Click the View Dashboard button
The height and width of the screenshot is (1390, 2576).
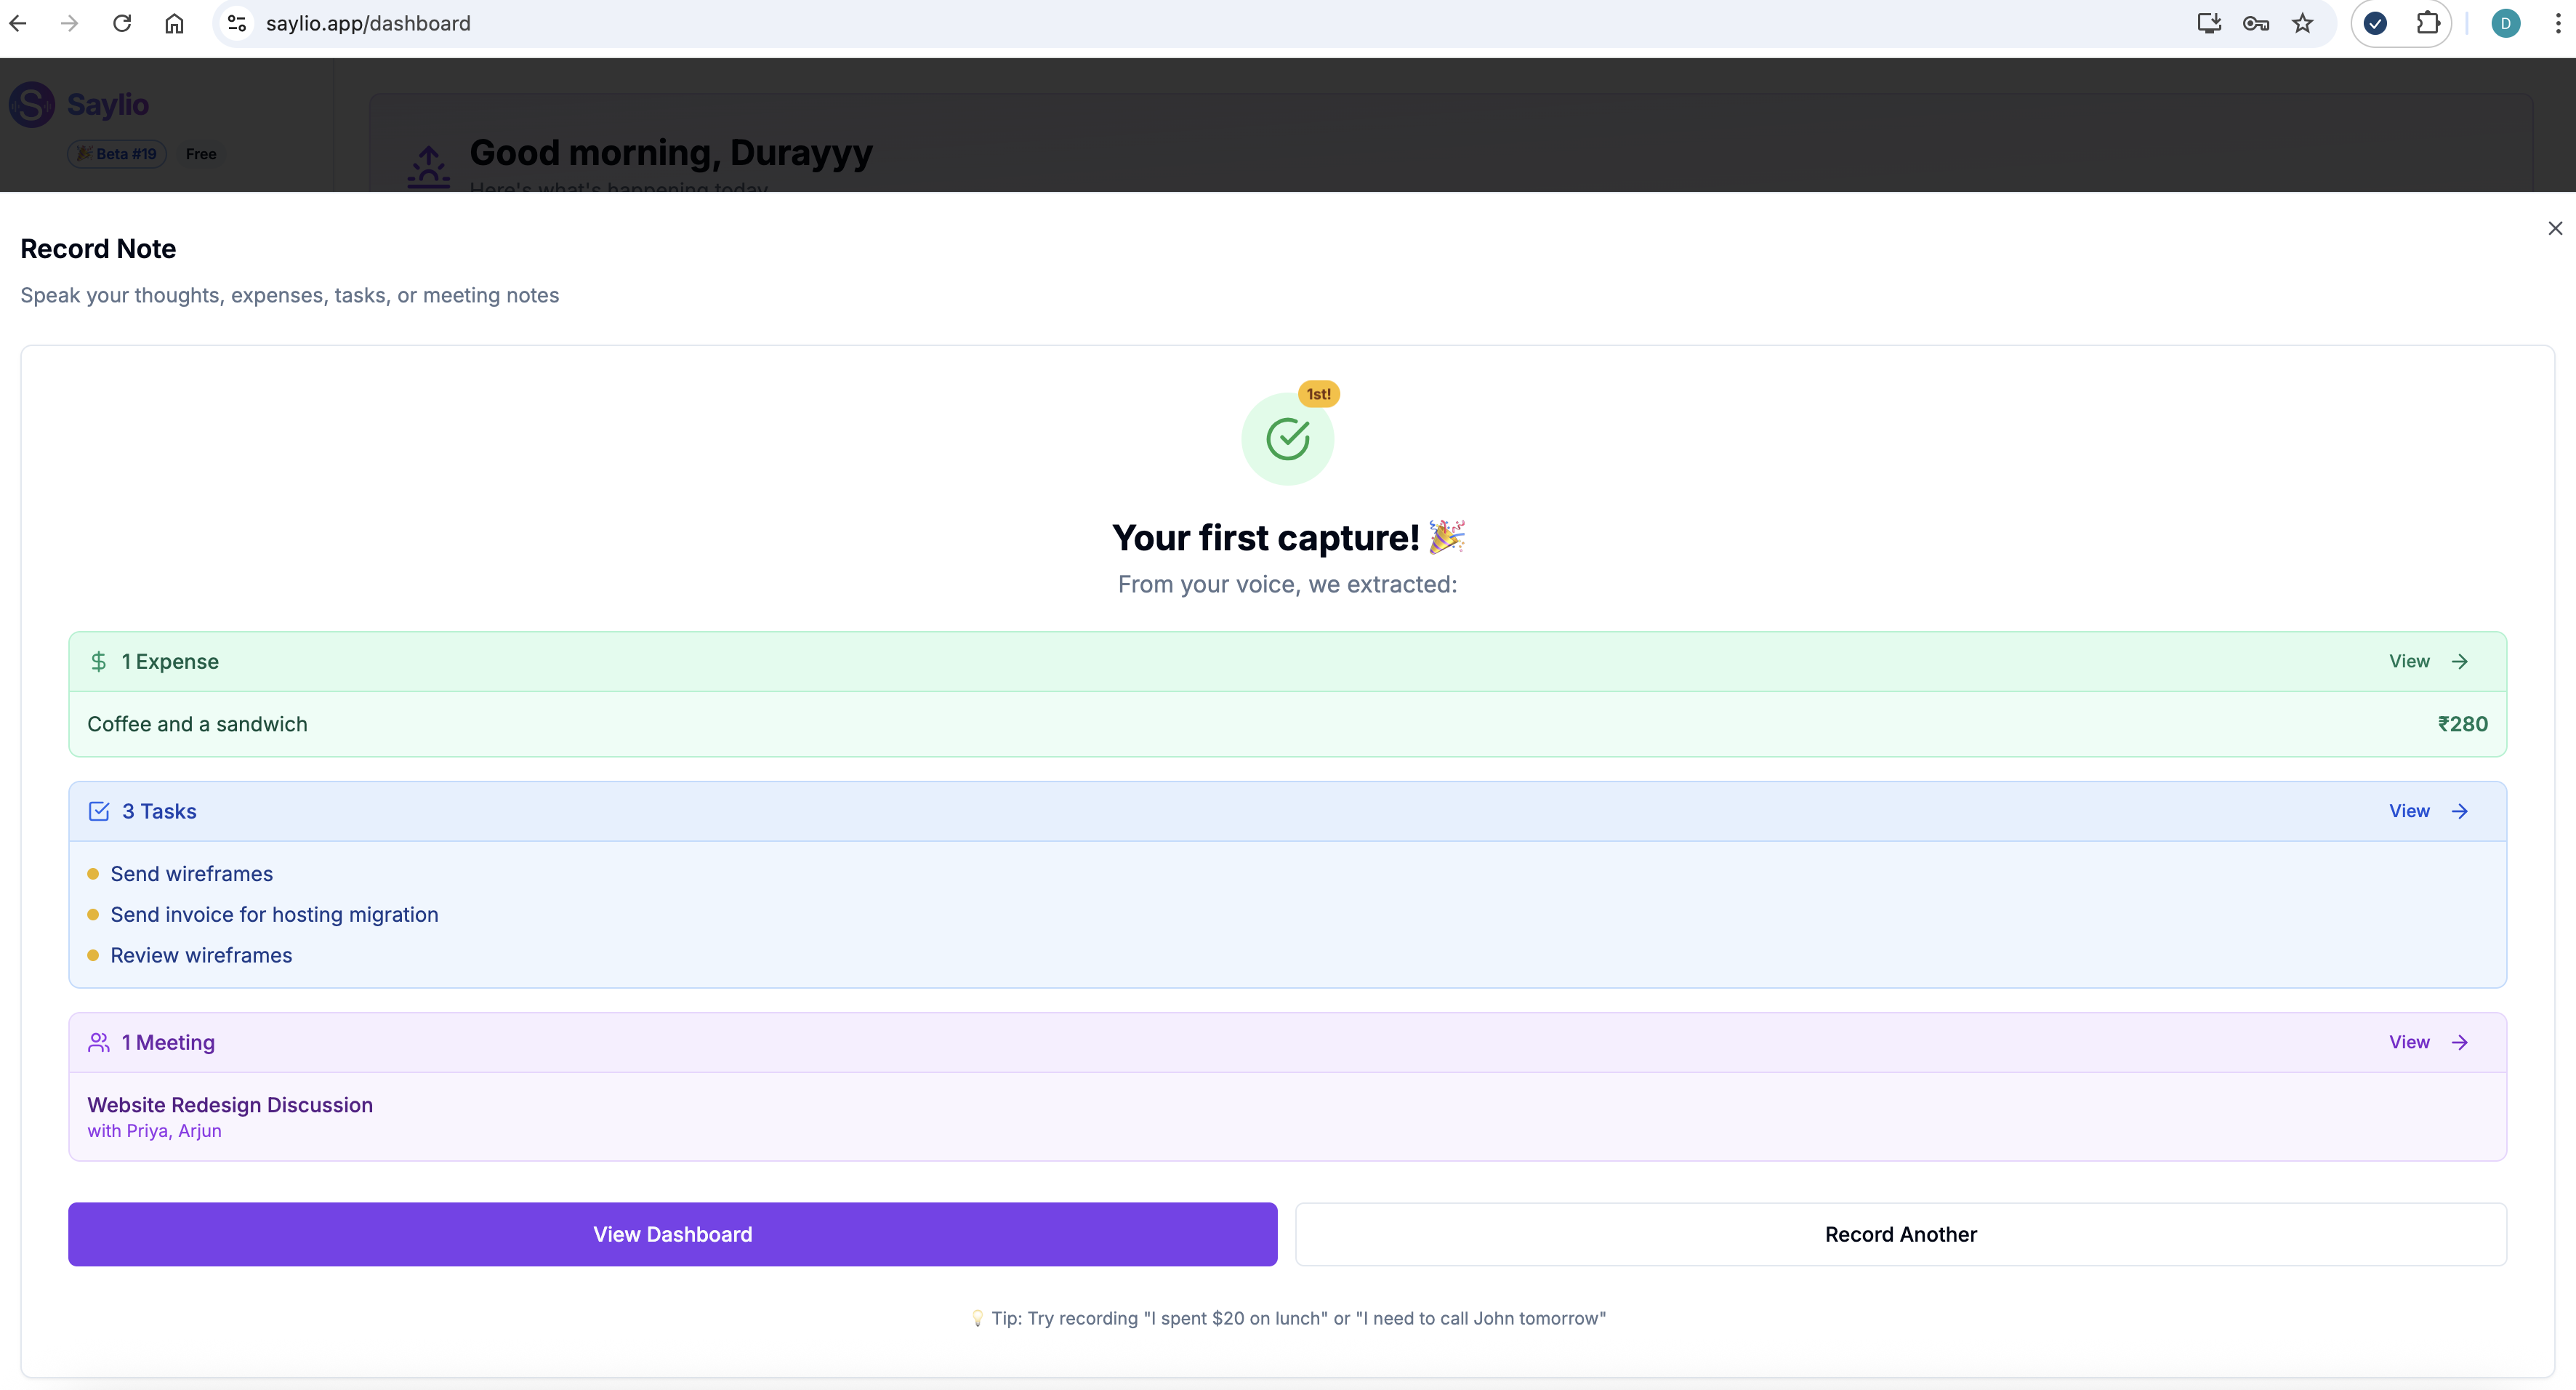click(x=672, y=1234)
